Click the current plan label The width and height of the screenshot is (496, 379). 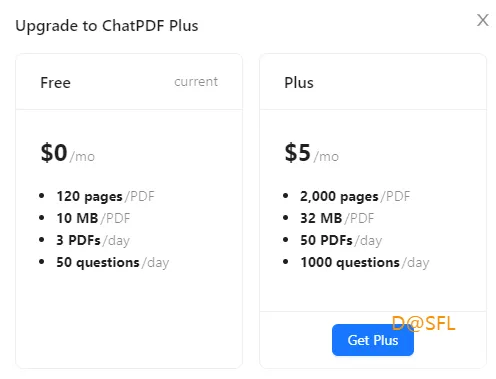[x=196, y=82]
